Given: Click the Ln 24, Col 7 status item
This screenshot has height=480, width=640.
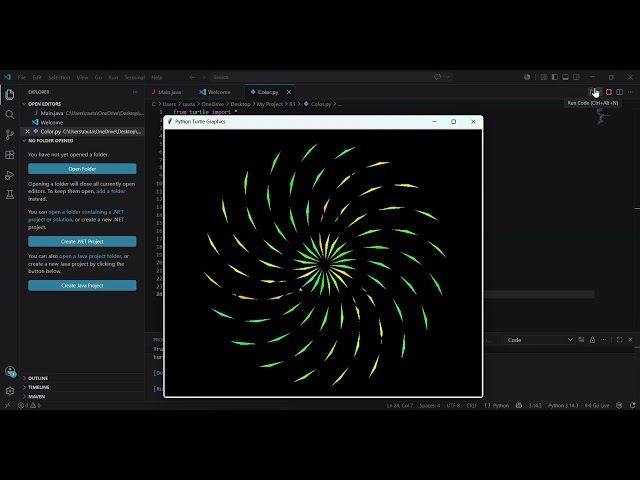Looking at the screenshot, I should click(x=400, y=405).
